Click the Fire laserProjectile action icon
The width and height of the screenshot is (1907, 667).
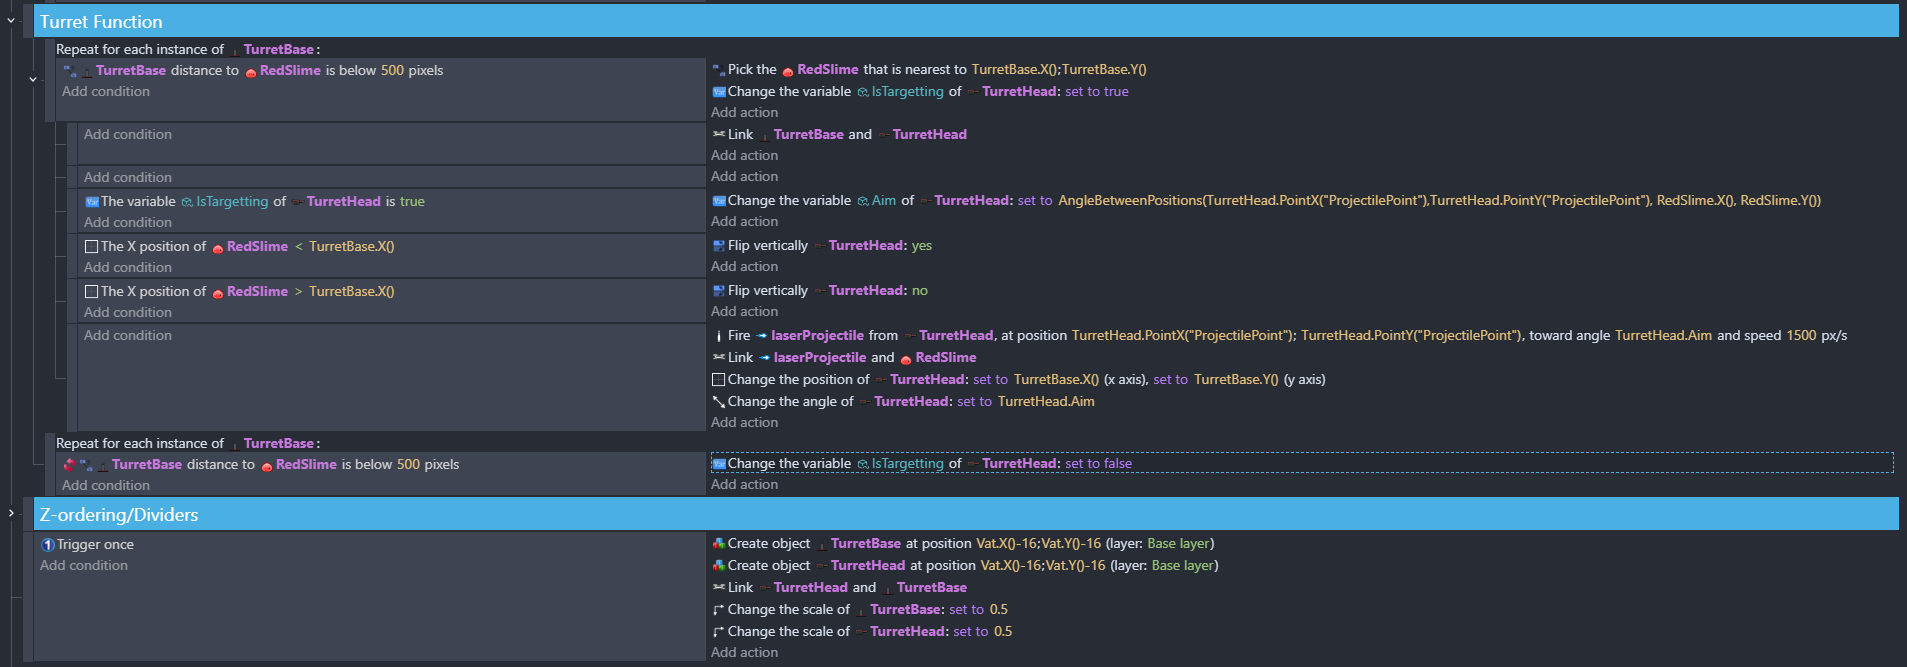coord(718,336)
